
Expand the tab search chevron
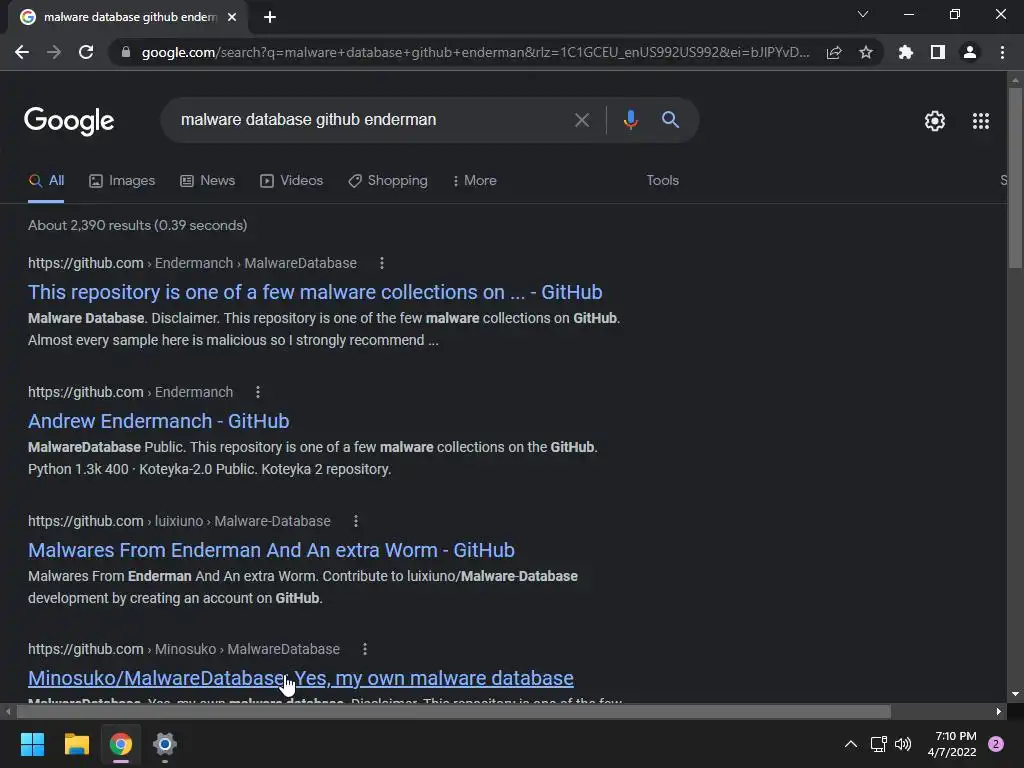pos(863,14)
